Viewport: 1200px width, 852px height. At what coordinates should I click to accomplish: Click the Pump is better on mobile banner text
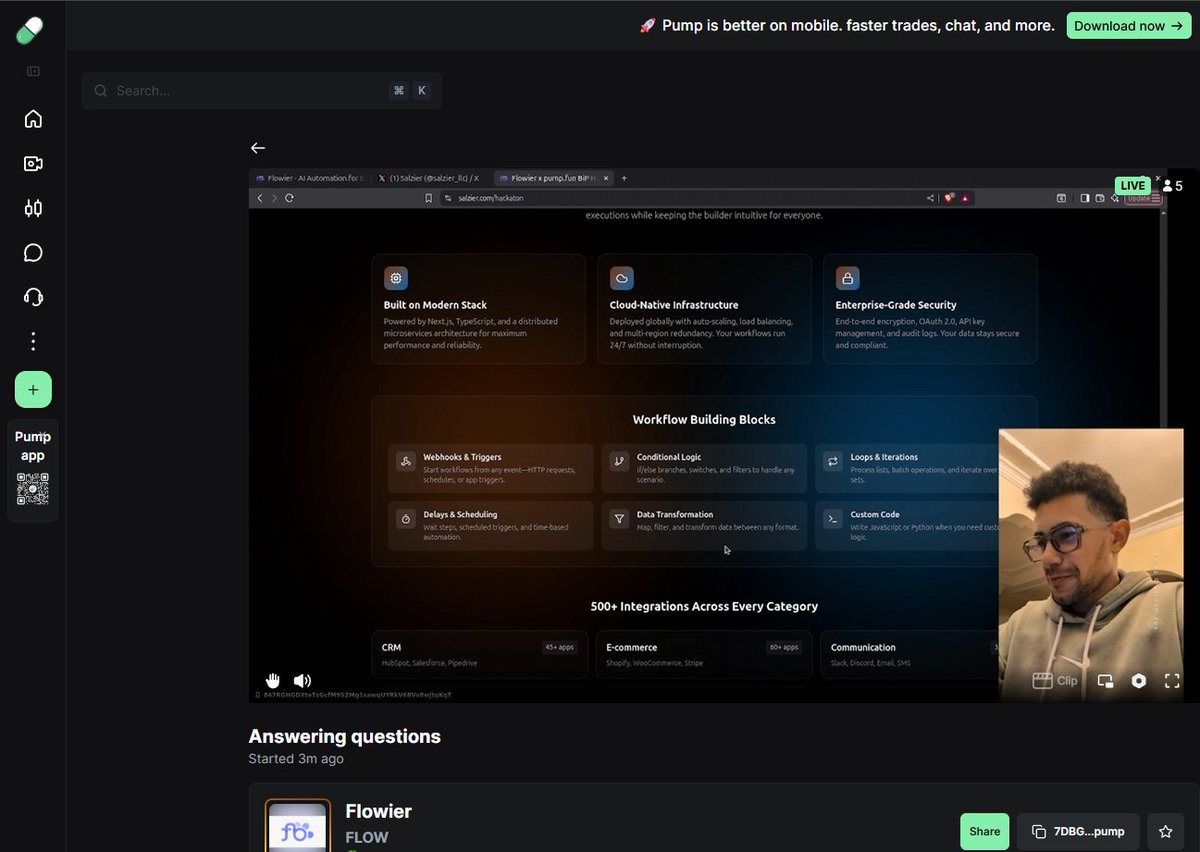pos(847,26)
